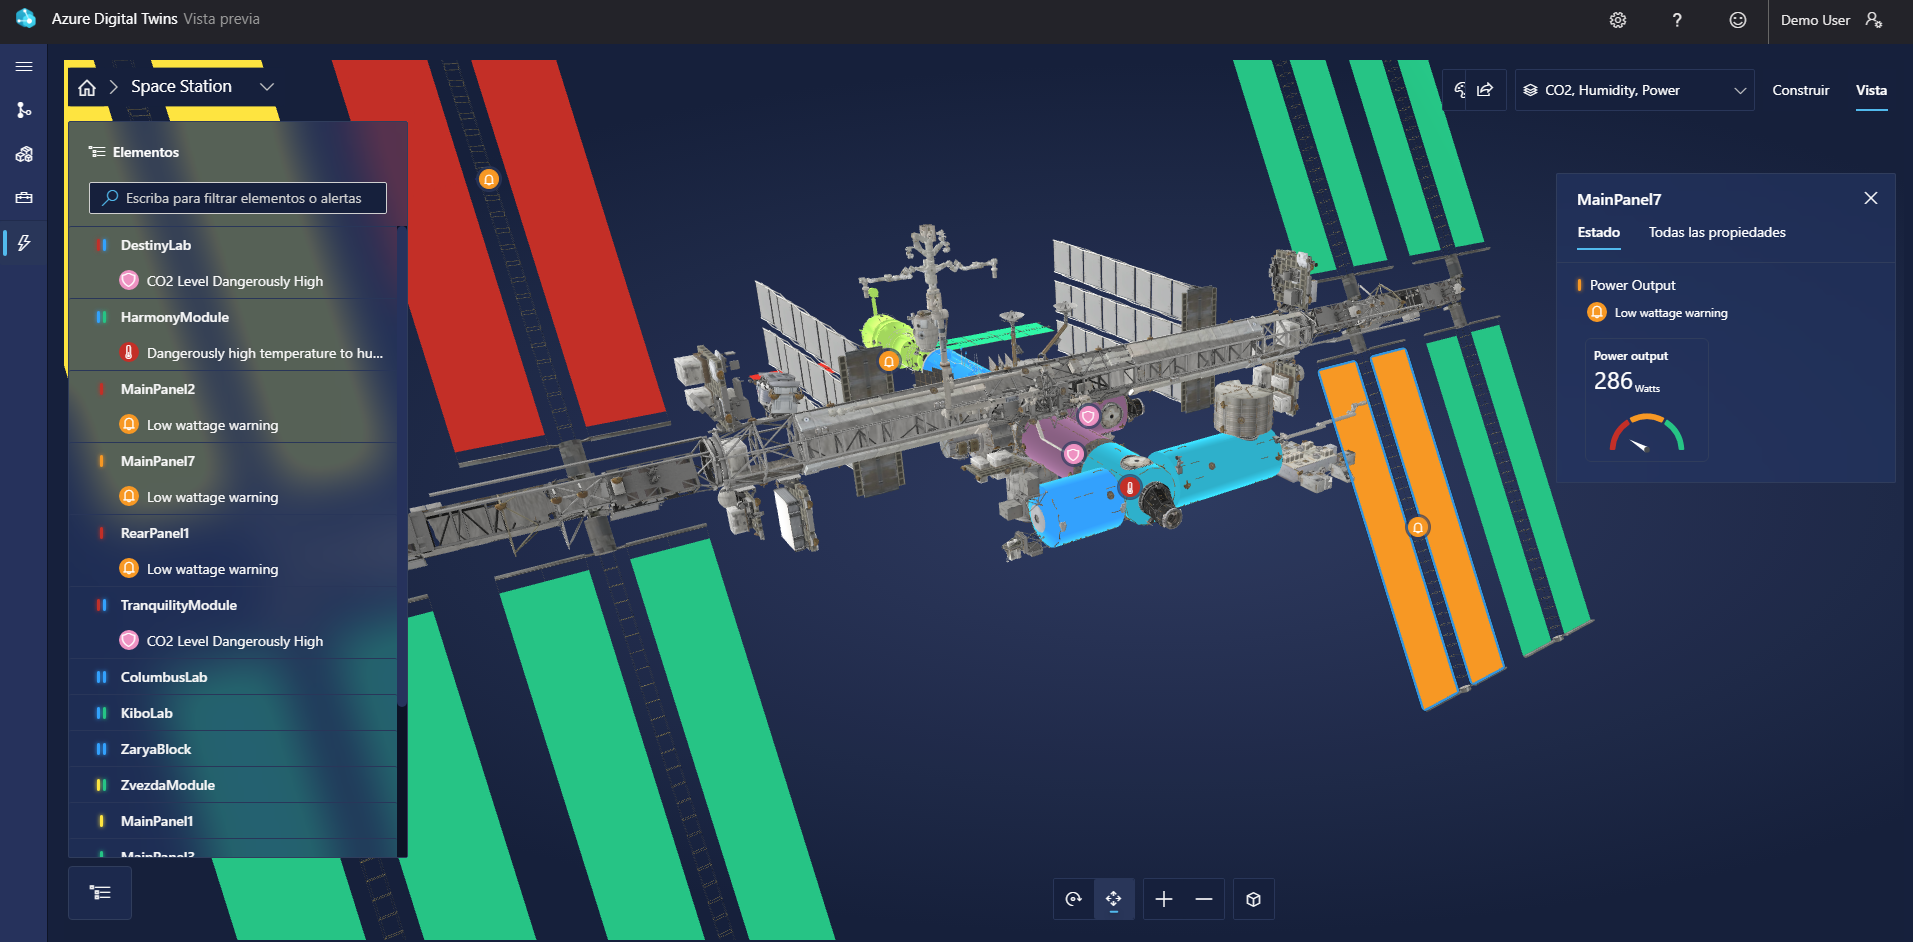1913x942 pixels.
Task: Click Low wattage warning in MainPanel7 panel
Action: (x=1670, y=313)
